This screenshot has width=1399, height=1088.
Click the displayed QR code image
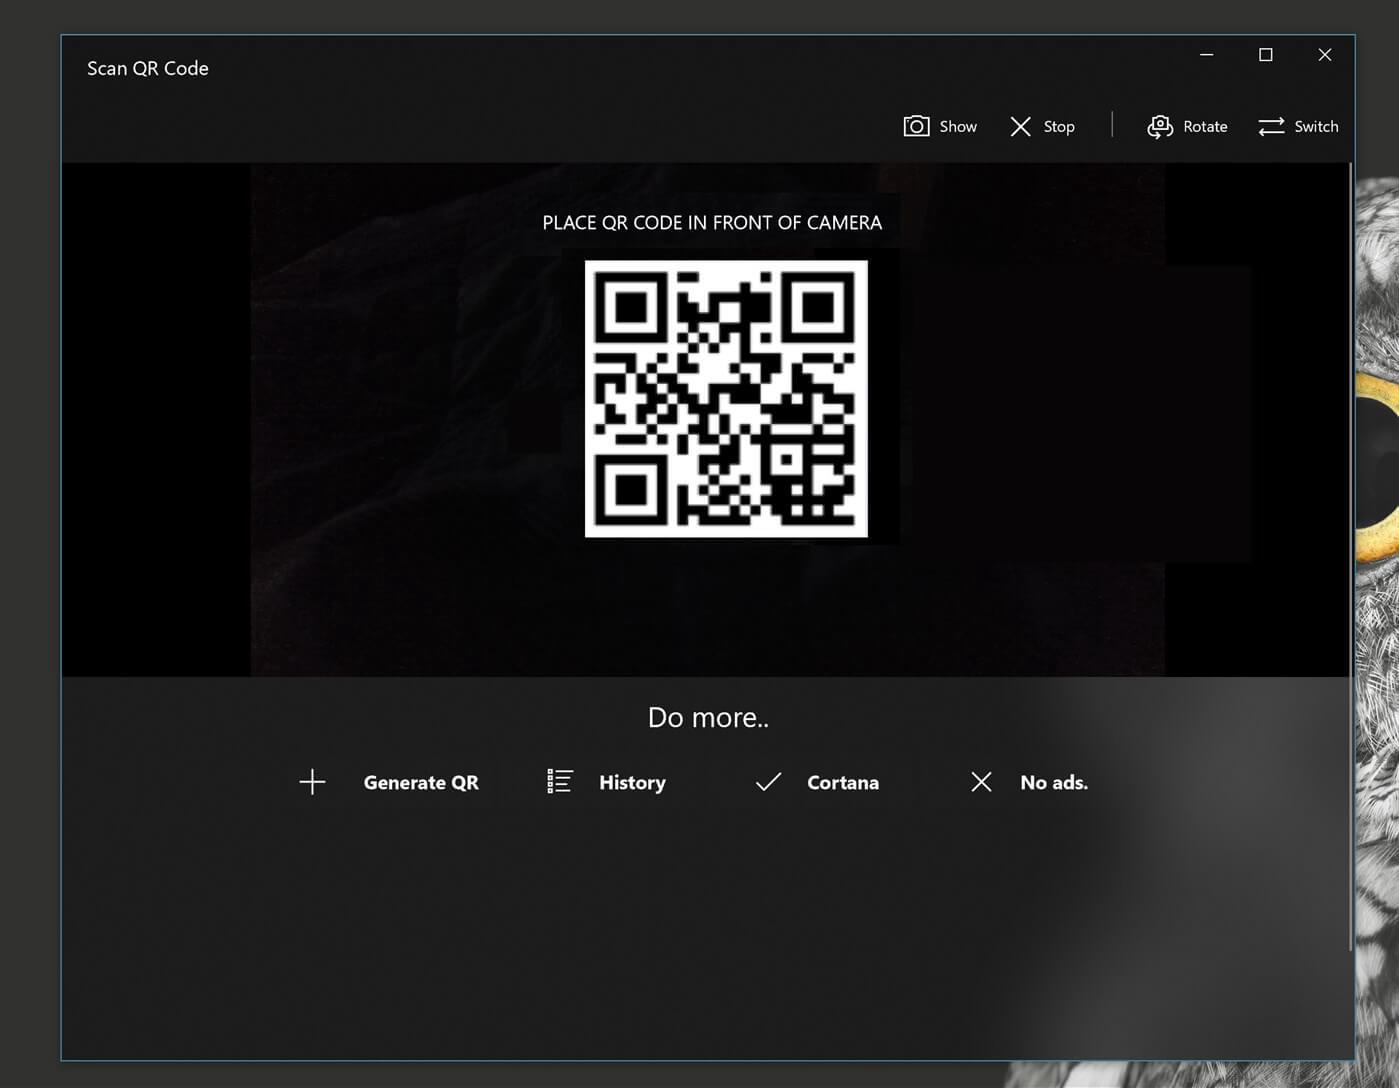point(726,398)
